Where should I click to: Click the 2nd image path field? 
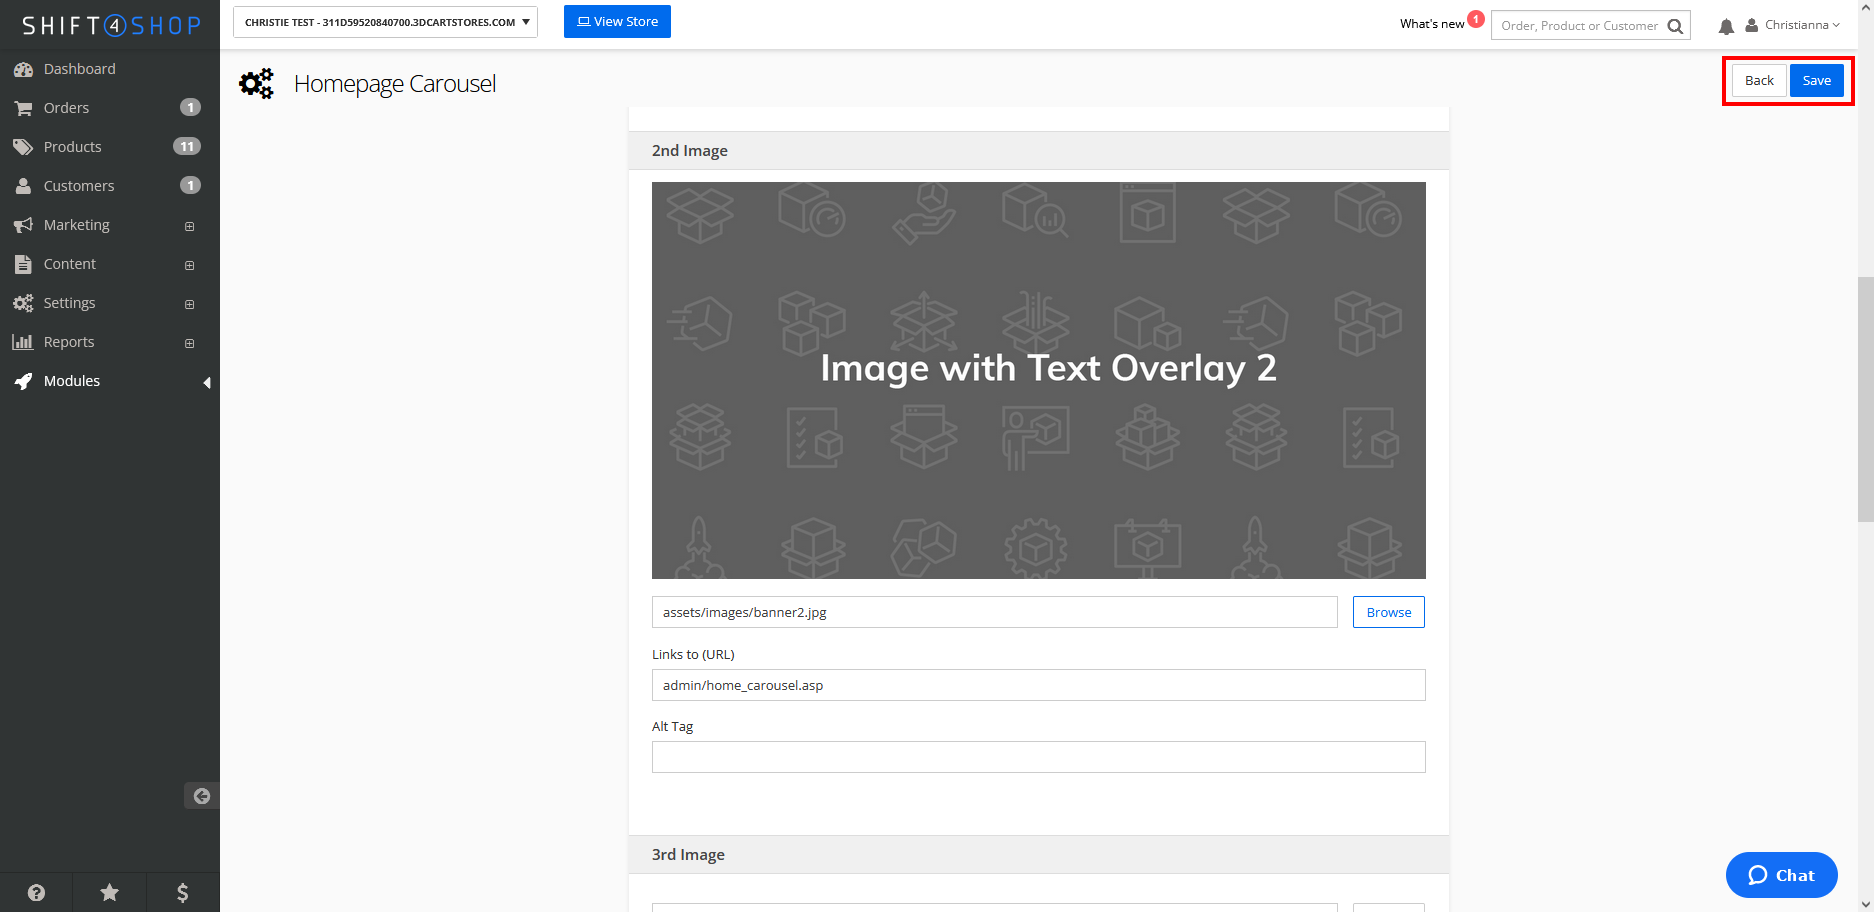(x=995, y=612)
